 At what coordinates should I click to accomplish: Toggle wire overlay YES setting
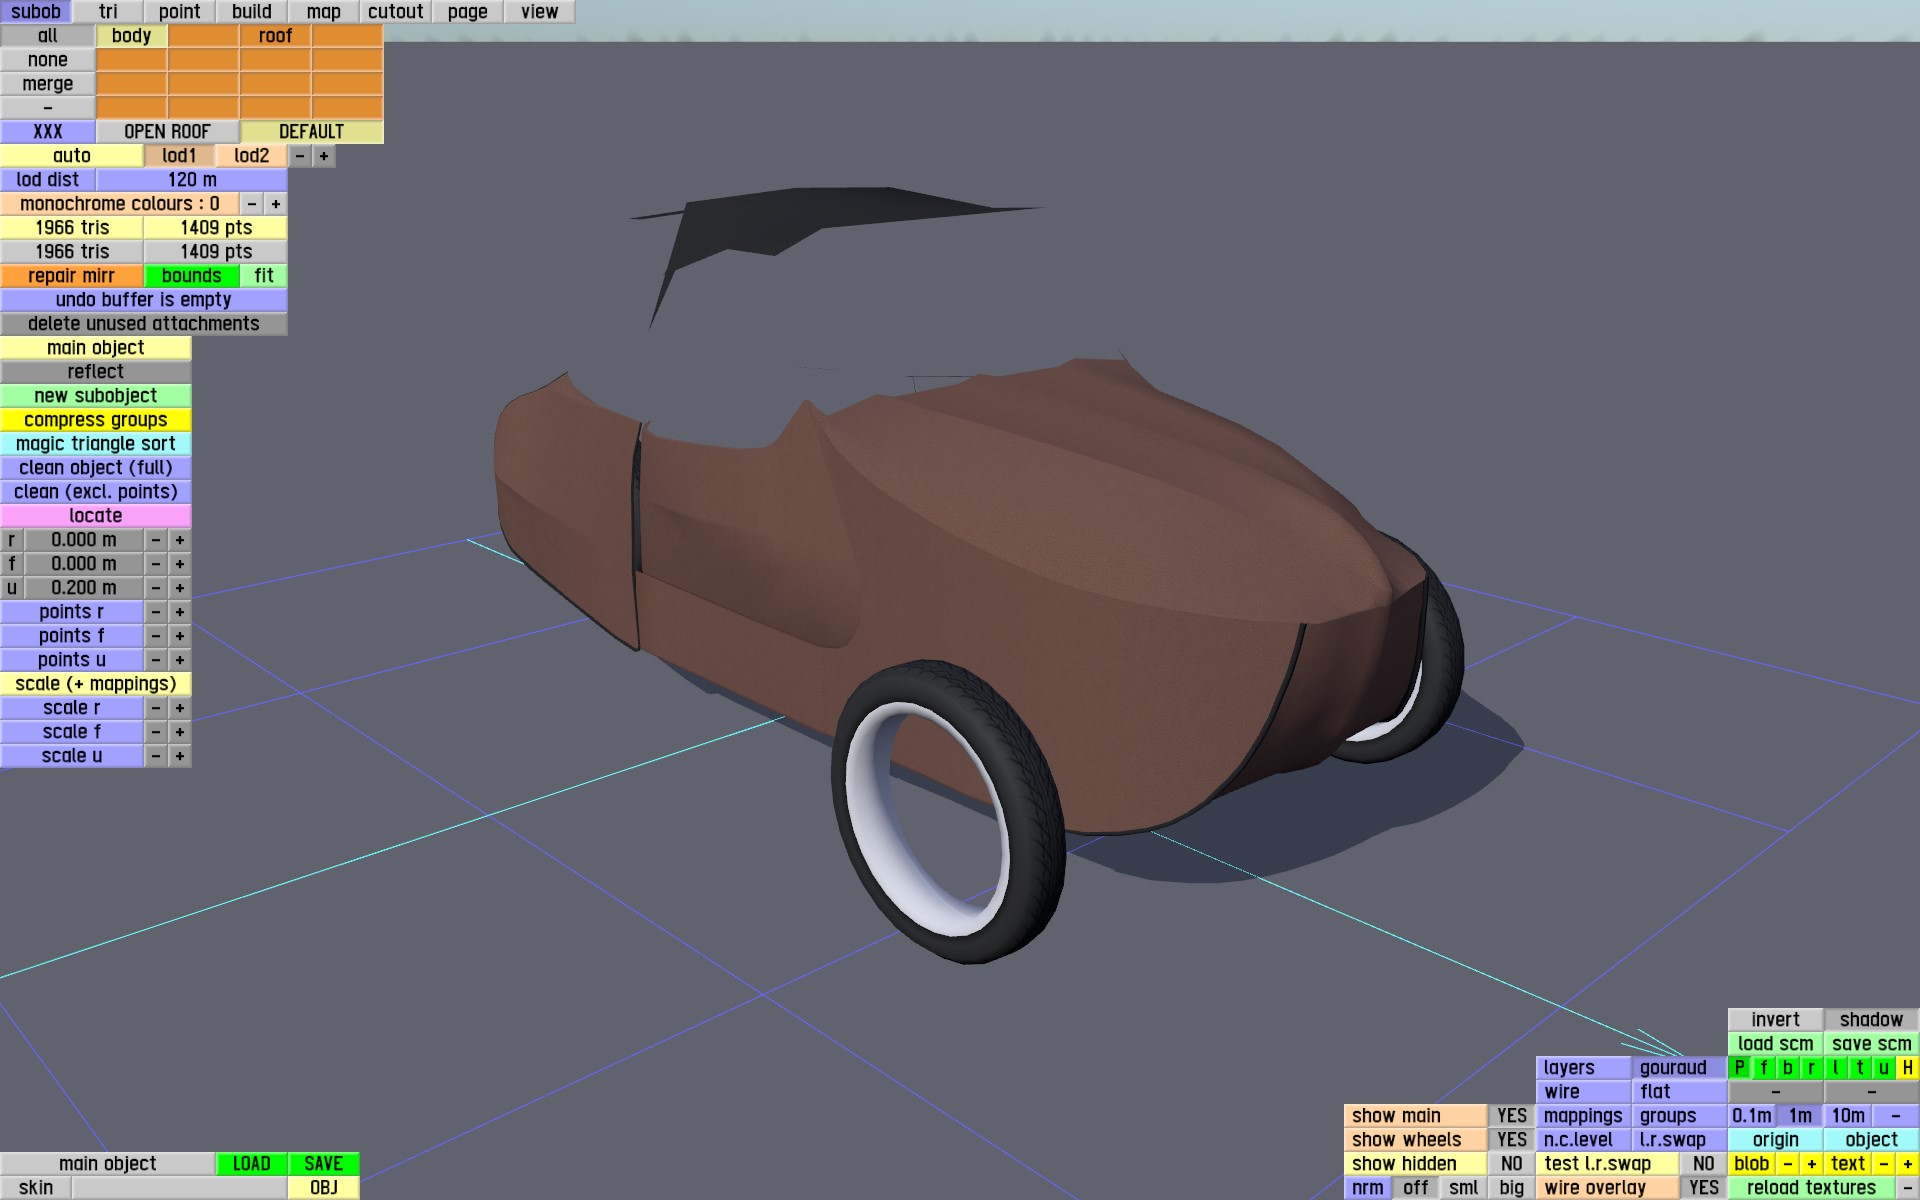click(x=1703, y=1188)
